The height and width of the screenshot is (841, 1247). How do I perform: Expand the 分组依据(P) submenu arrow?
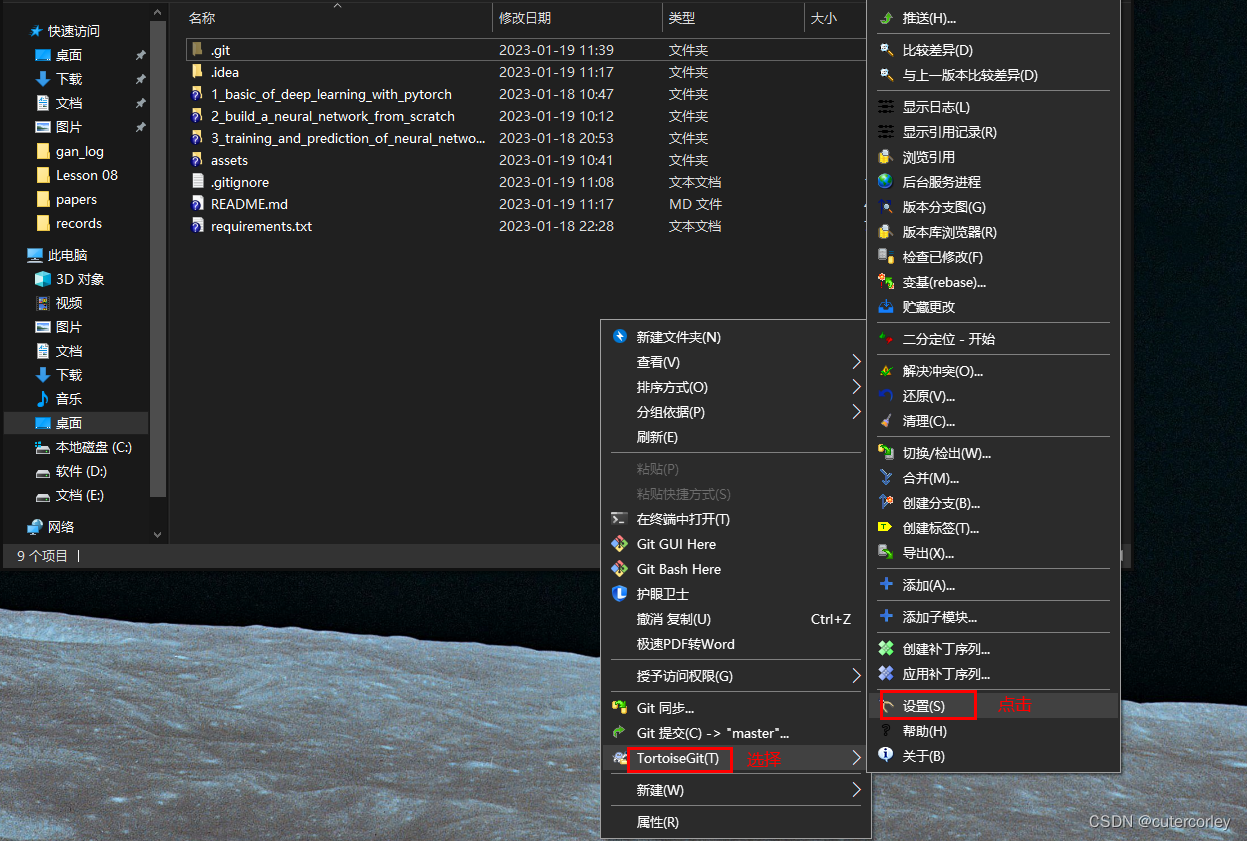pos(856,412)
